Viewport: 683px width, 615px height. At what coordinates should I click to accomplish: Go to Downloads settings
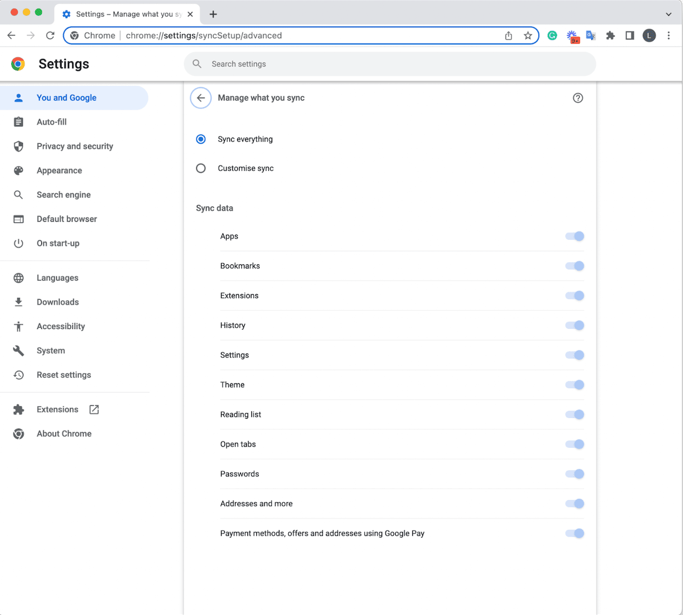click(x=74, y=302)
